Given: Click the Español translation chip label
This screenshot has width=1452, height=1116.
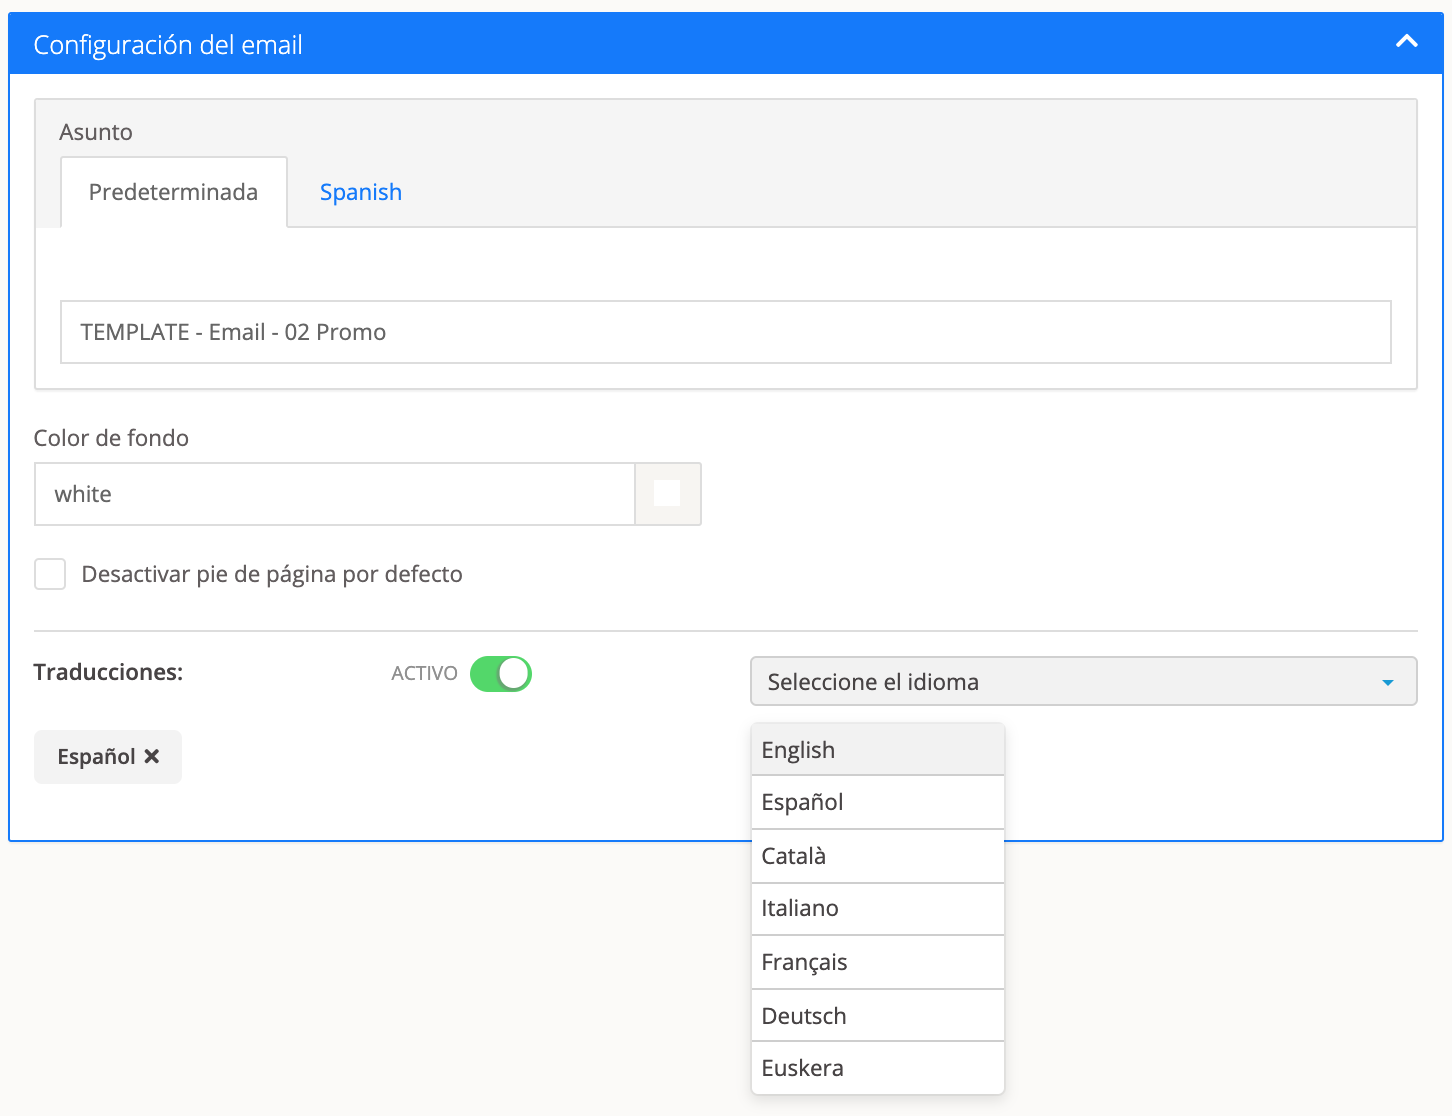Looking at the screenshot, I should click(x=96, y=757).
